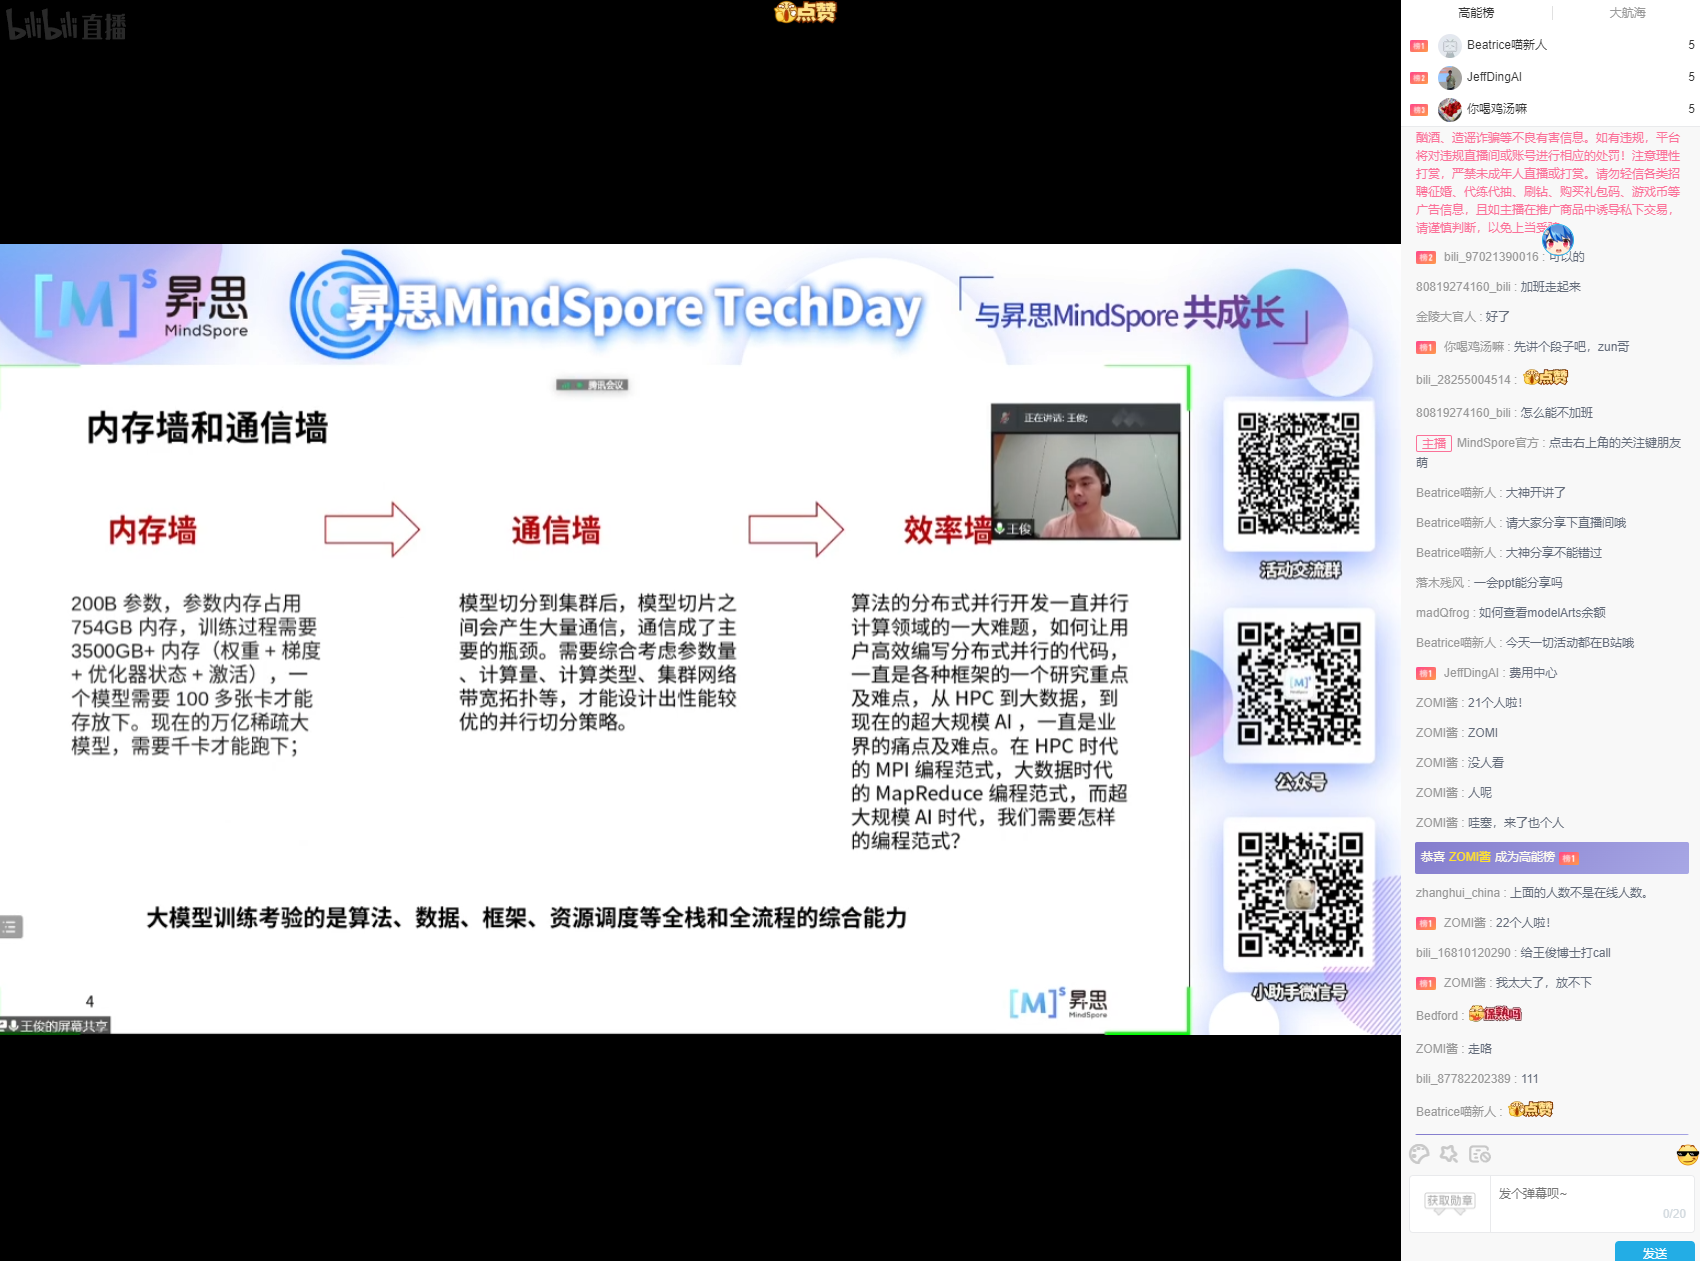Click the star effects icon below chat
Viewport: 1700px width, 1261px height.
click(x=1449, y=1154)
